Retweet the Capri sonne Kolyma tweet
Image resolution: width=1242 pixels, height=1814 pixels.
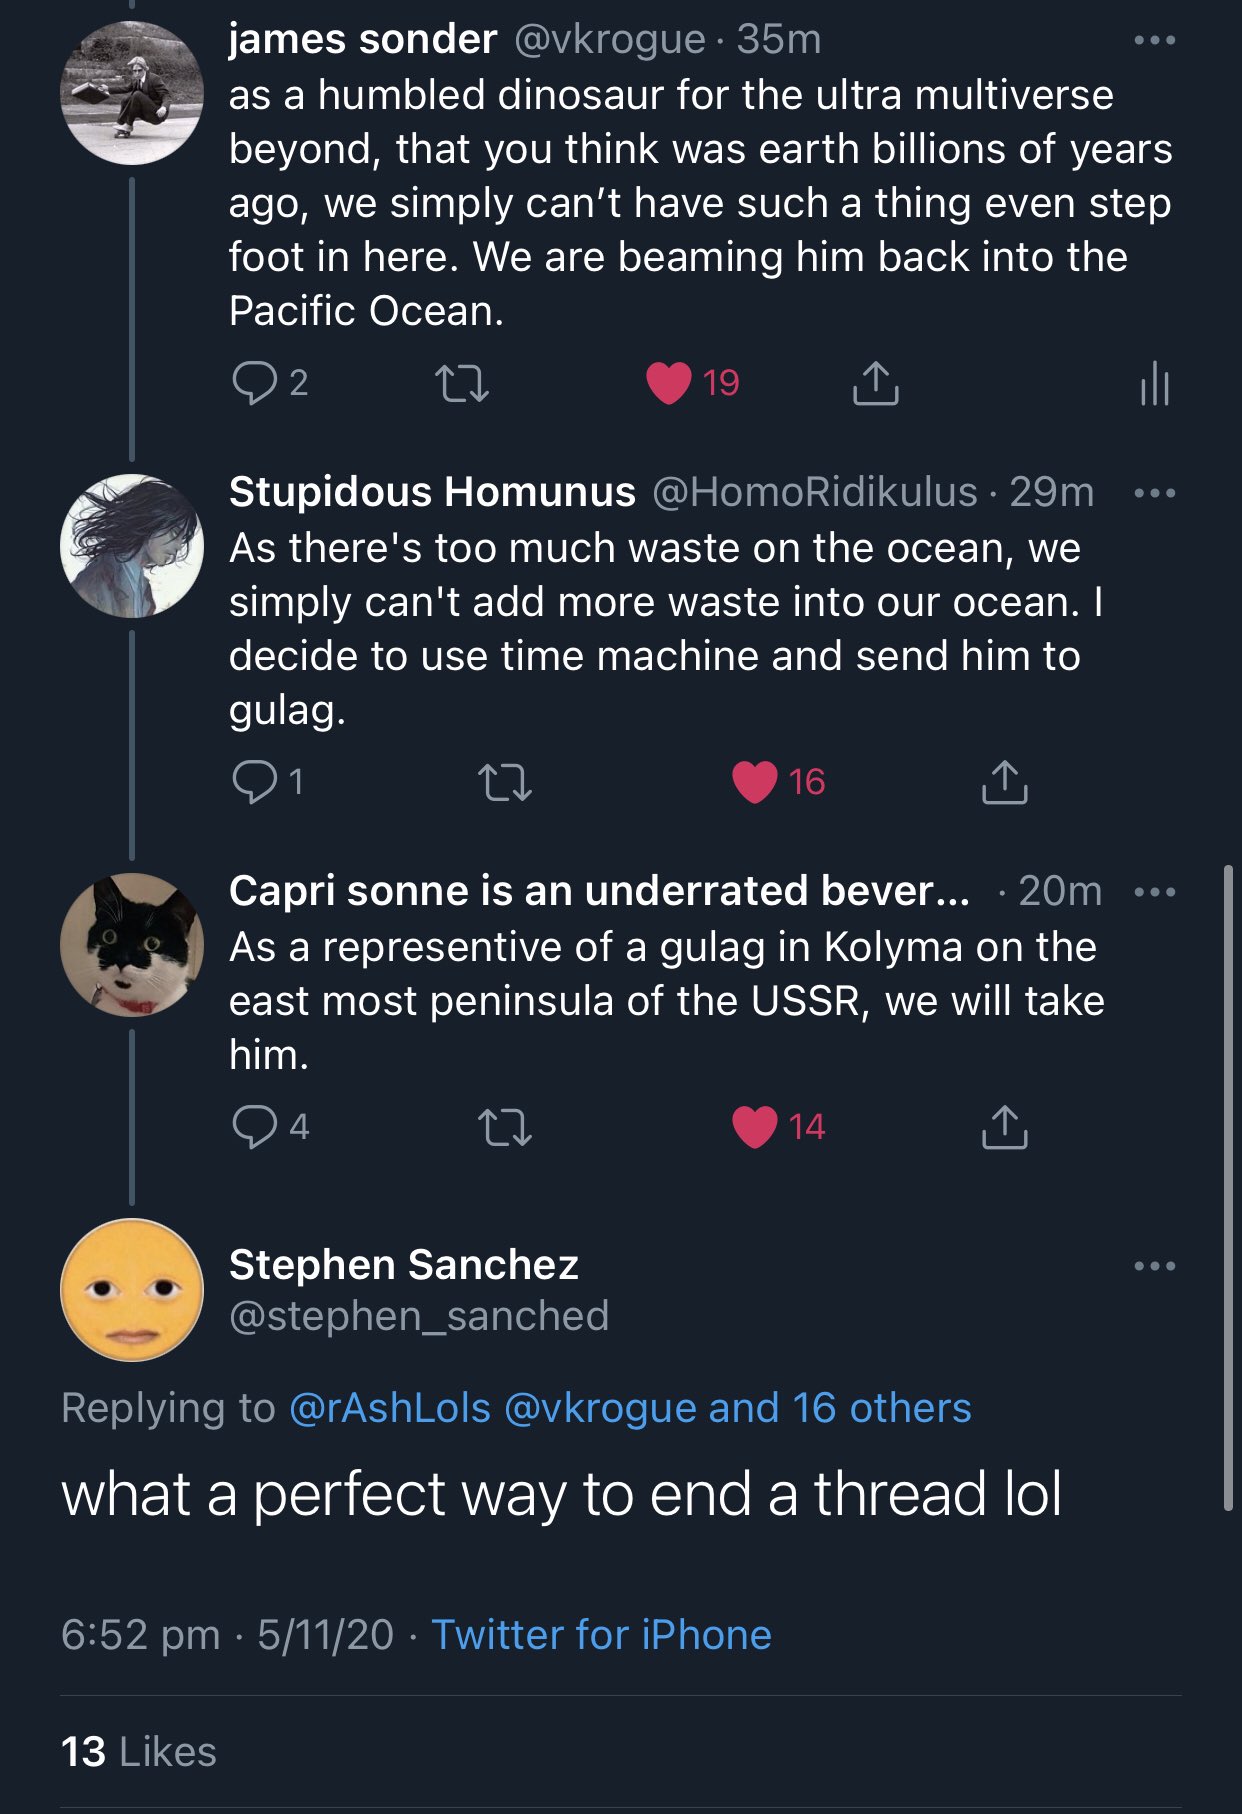(x=505, y=1127)
